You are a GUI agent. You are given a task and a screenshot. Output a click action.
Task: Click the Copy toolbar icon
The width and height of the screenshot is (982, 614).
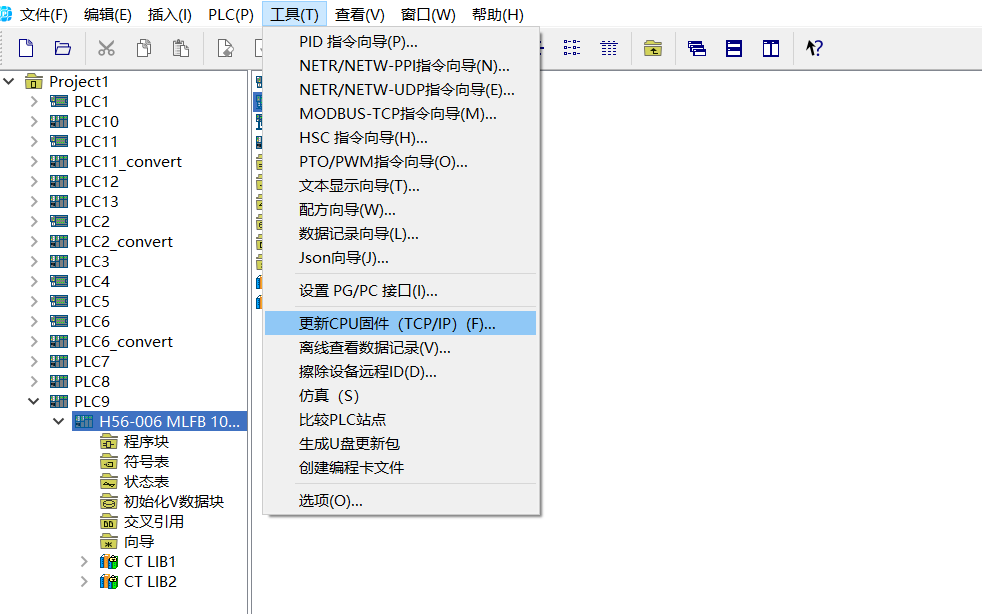point(144,48)
